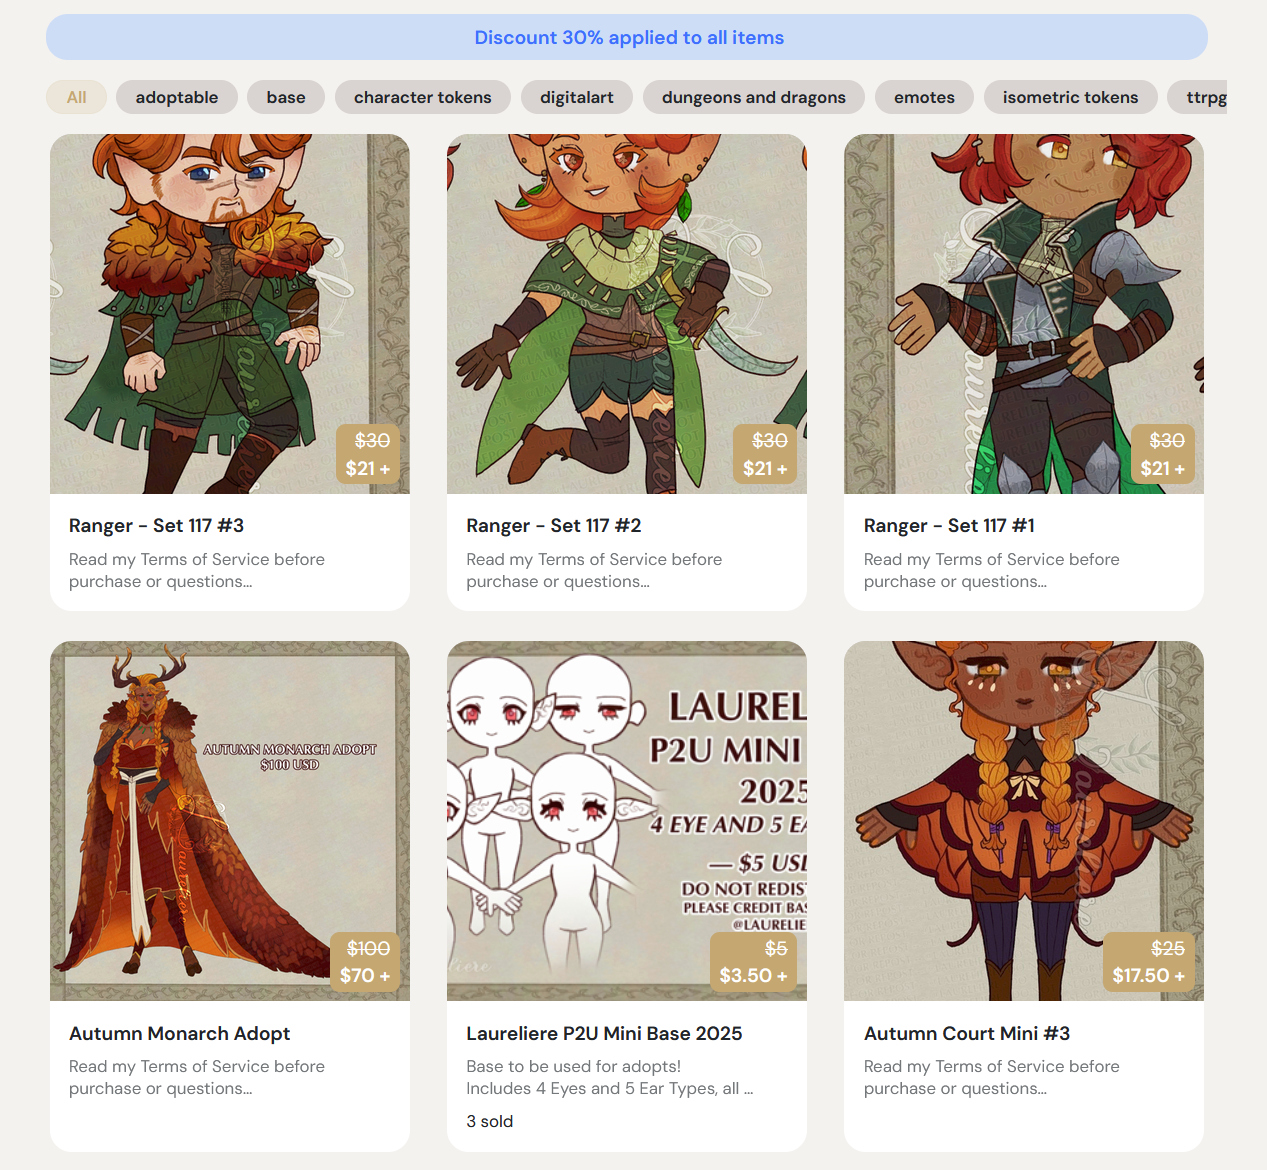Click the $17.50 price badge on Autumn Court Mini

tap(1149, 962)
